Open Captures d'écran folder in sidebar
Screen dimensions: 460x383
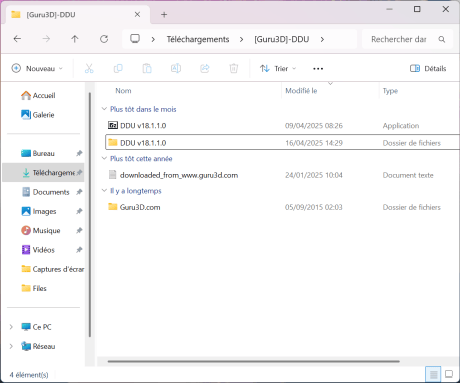coord(53,269)
